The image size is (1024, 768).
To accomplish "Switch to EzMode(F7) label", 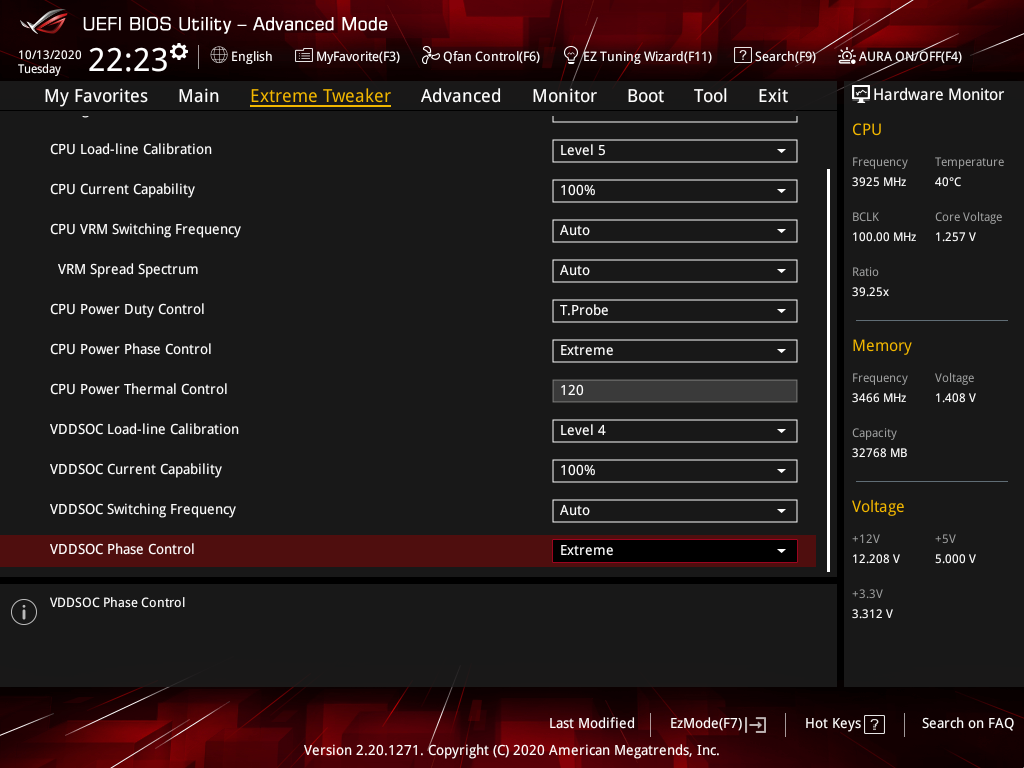I will [x=707, y=724].
